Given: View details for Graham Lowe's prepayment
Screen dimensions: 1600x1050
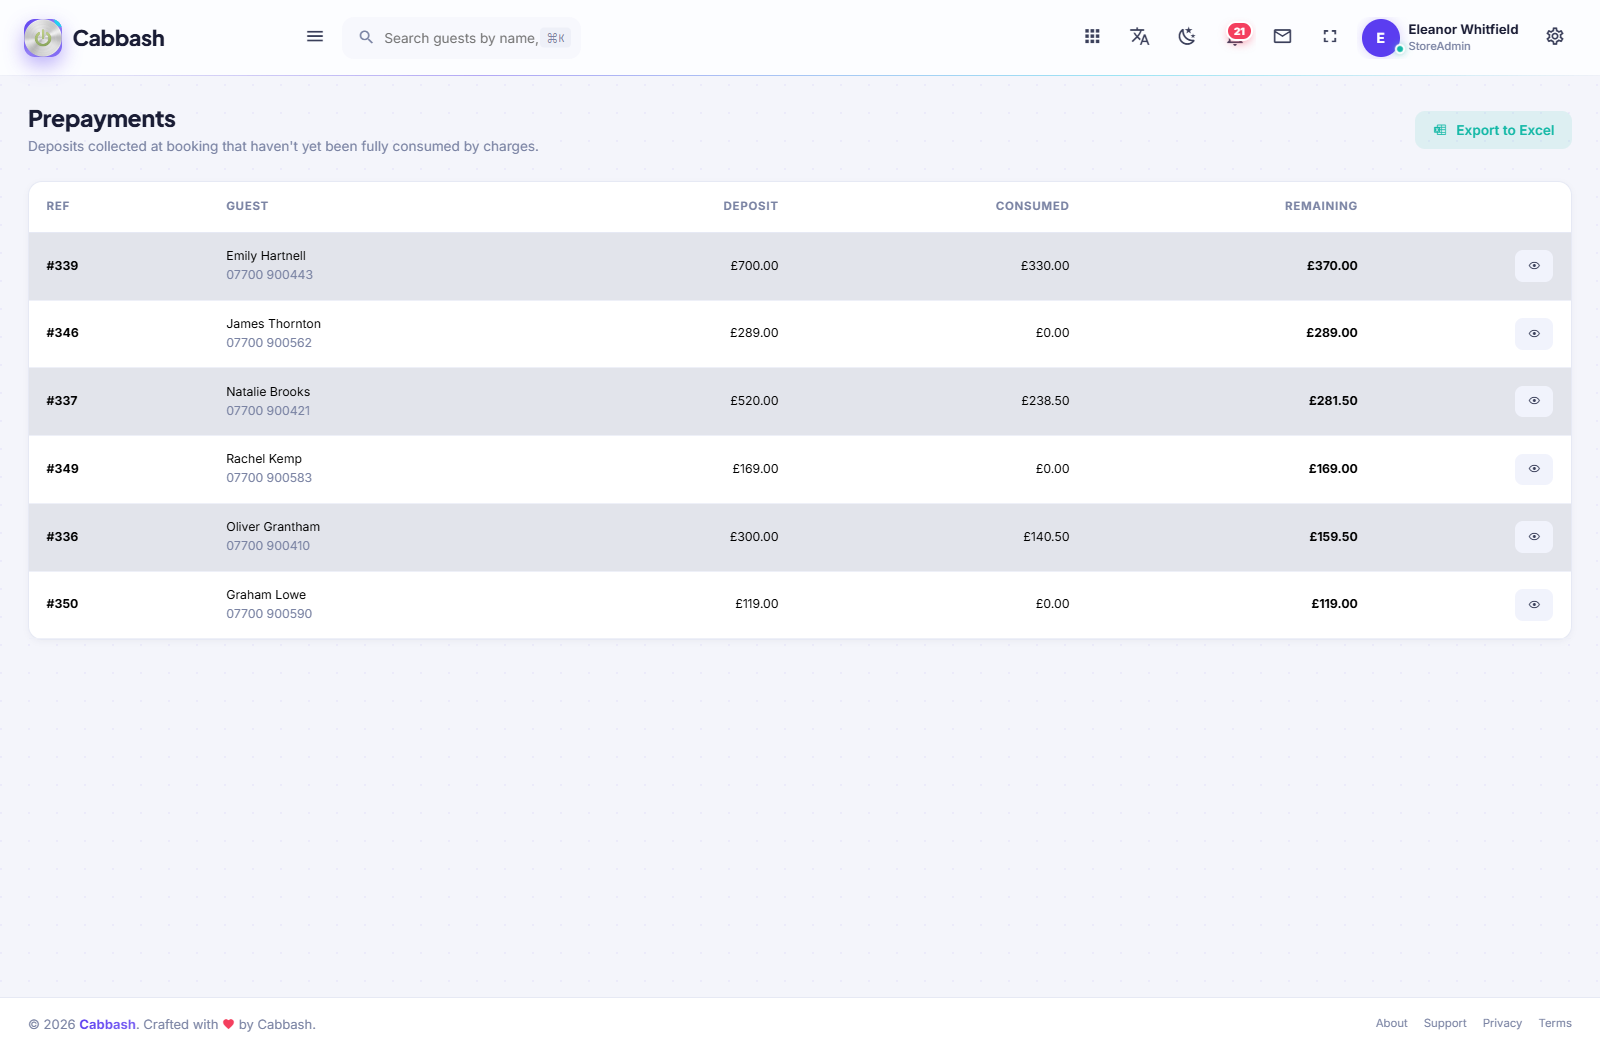Looking at the screenshot, I should pyautogui.click(x=1533, y=604).
